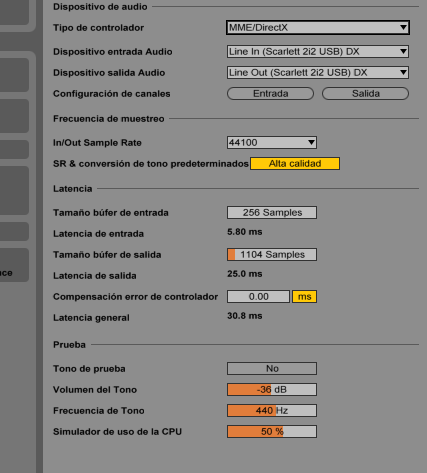Click the Configuración de canales label
This screenshot has height=473, width=427.
[112, 94]
